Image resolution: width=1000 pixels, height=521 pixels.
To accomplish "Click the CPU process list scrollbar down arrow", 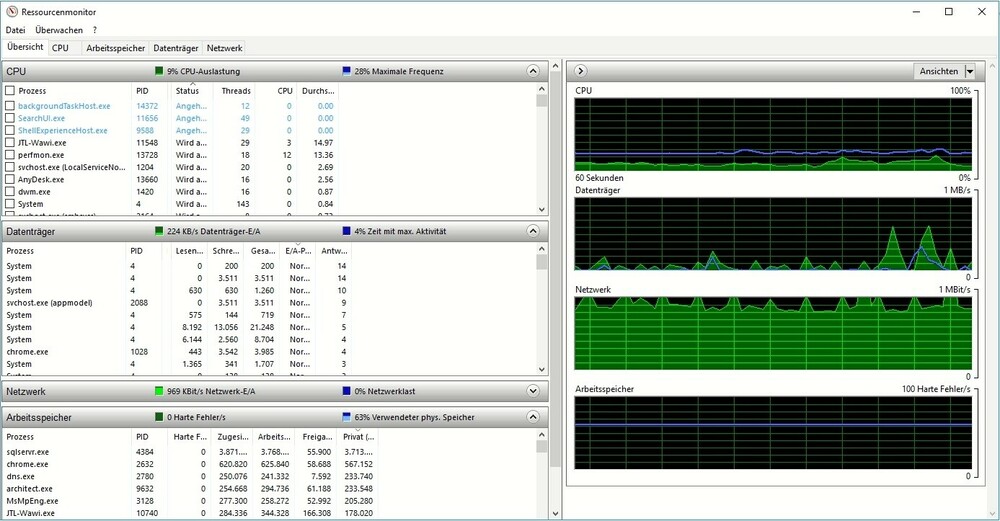I will click(x=542, y=210).
